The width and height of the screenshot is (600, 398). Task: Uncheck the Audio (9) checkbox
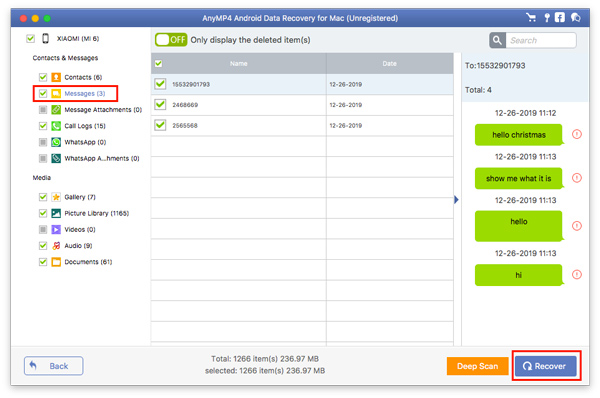click(43, 246)
